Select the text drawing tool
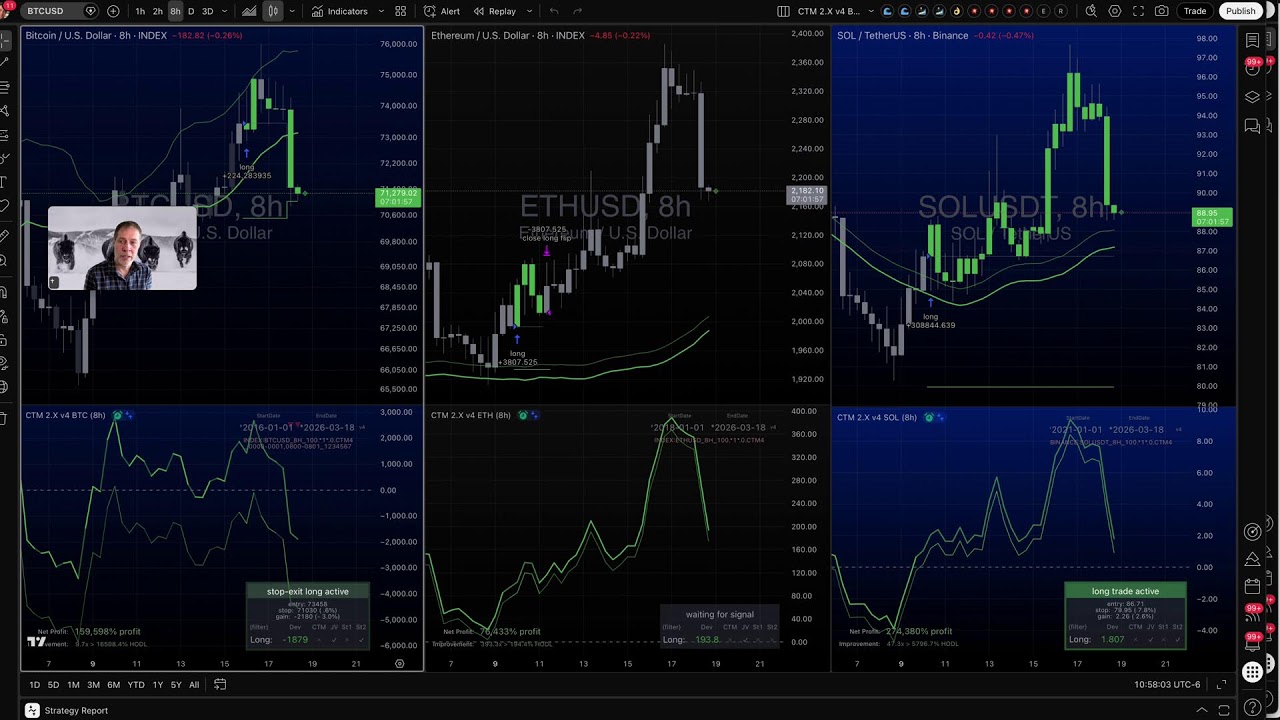Image resolution: width=1280 pixels, height=720 pixels. (x=5, y=181)
